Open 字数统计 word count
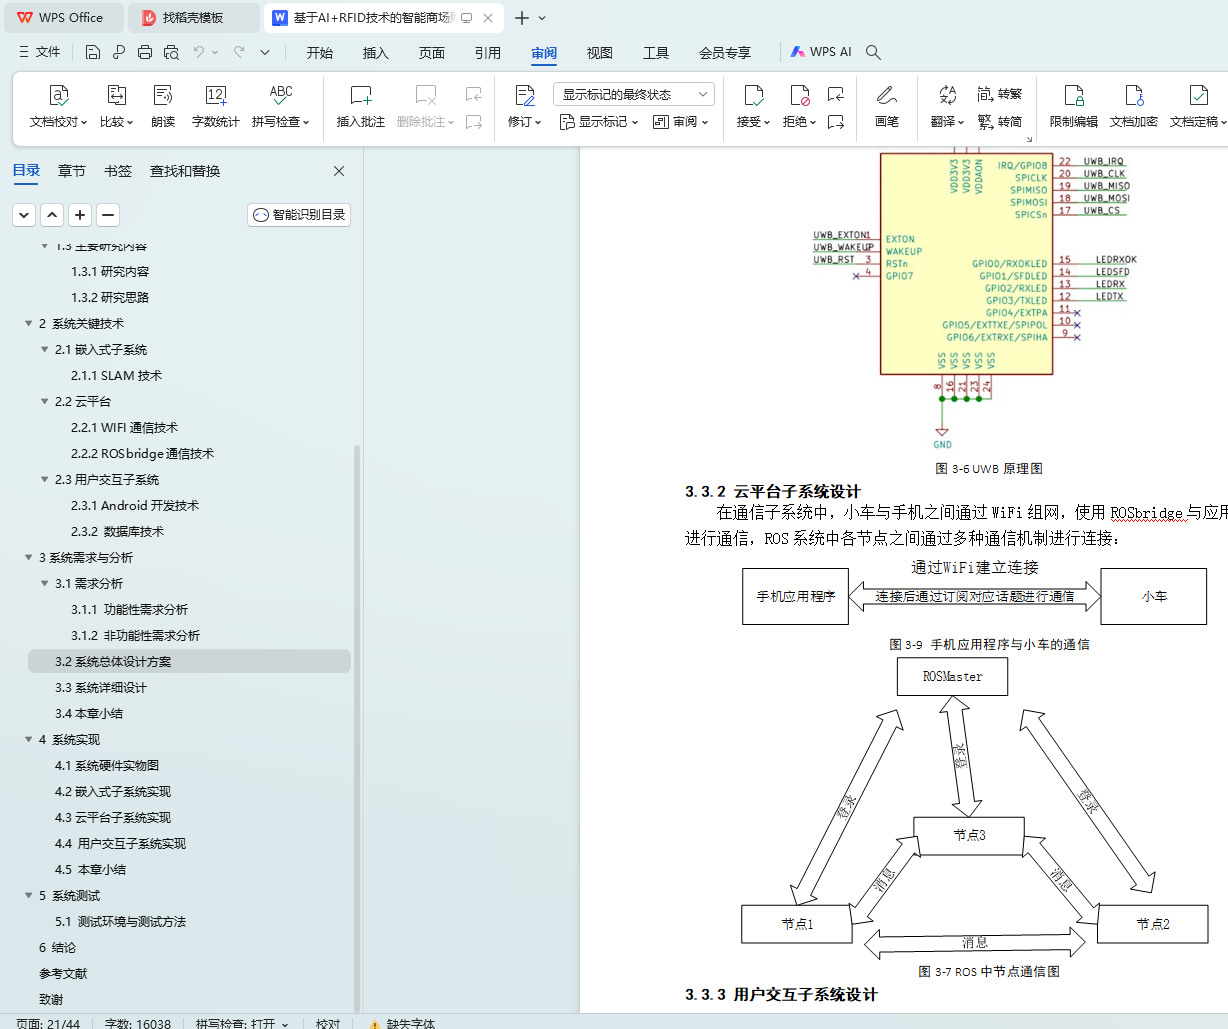 pos(215,106)
